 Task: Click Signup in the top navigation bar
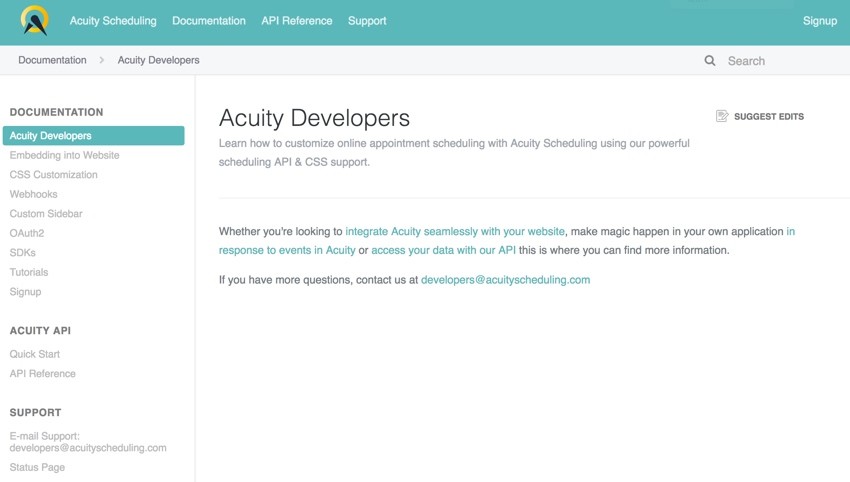820,21
